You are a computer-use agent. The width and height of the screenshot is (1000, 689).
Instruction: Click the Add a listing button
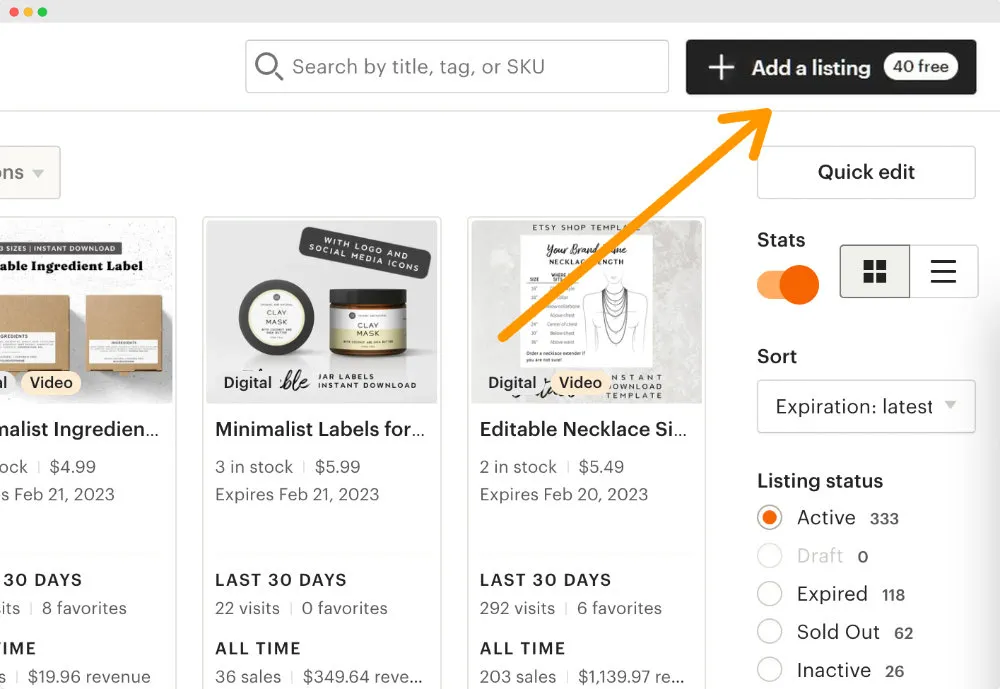[x=810, y=67]
